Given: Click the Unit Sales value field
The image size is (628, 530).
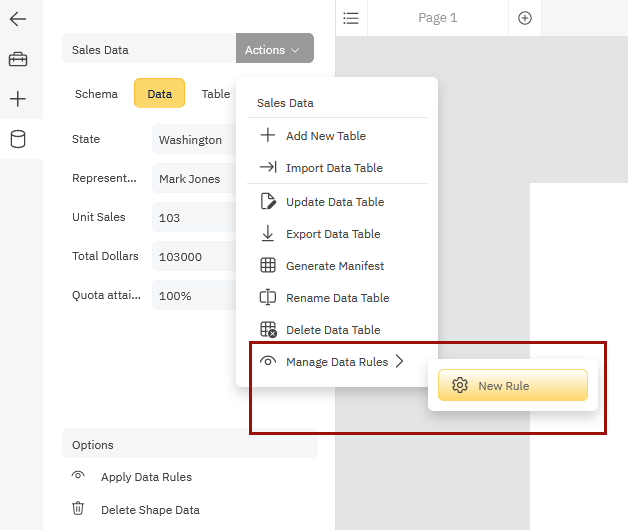Looking at the screenshot, I should click(x=194, y=217).
